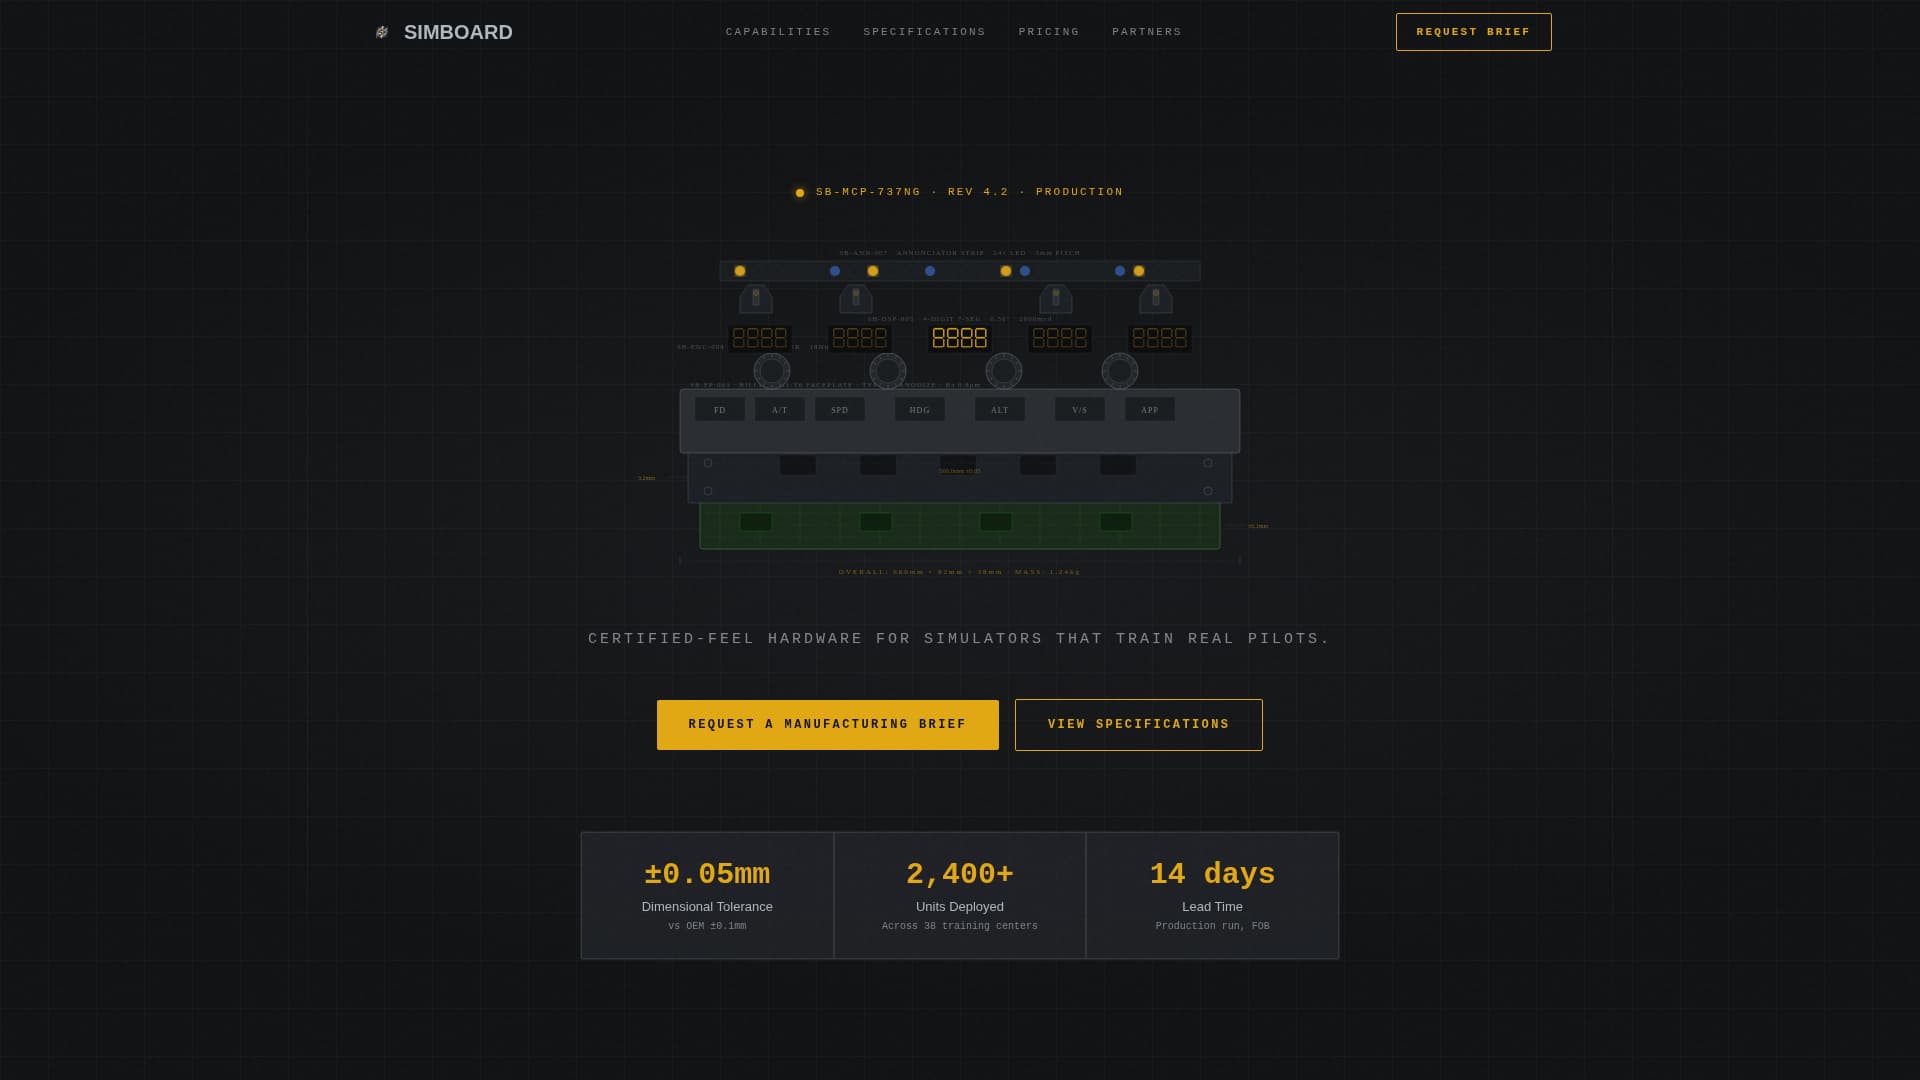
Task: Click the bright highlighted center 7-segment display
Action: (x=960, y=338)
